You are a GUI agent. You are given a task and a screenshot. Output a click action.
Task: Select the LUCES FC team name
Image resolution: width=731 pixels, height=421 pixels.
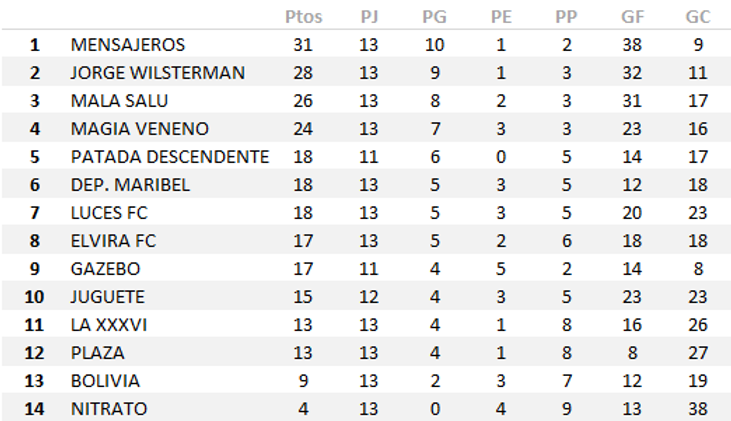pyautogui.click(x=110, y=213)
